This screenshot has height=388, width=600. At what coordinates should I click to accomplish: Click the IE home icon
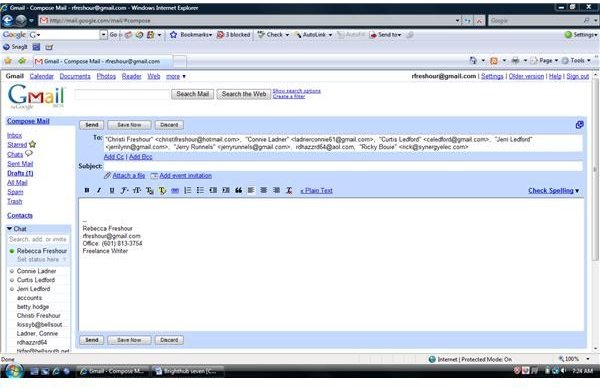click(473, 60)
